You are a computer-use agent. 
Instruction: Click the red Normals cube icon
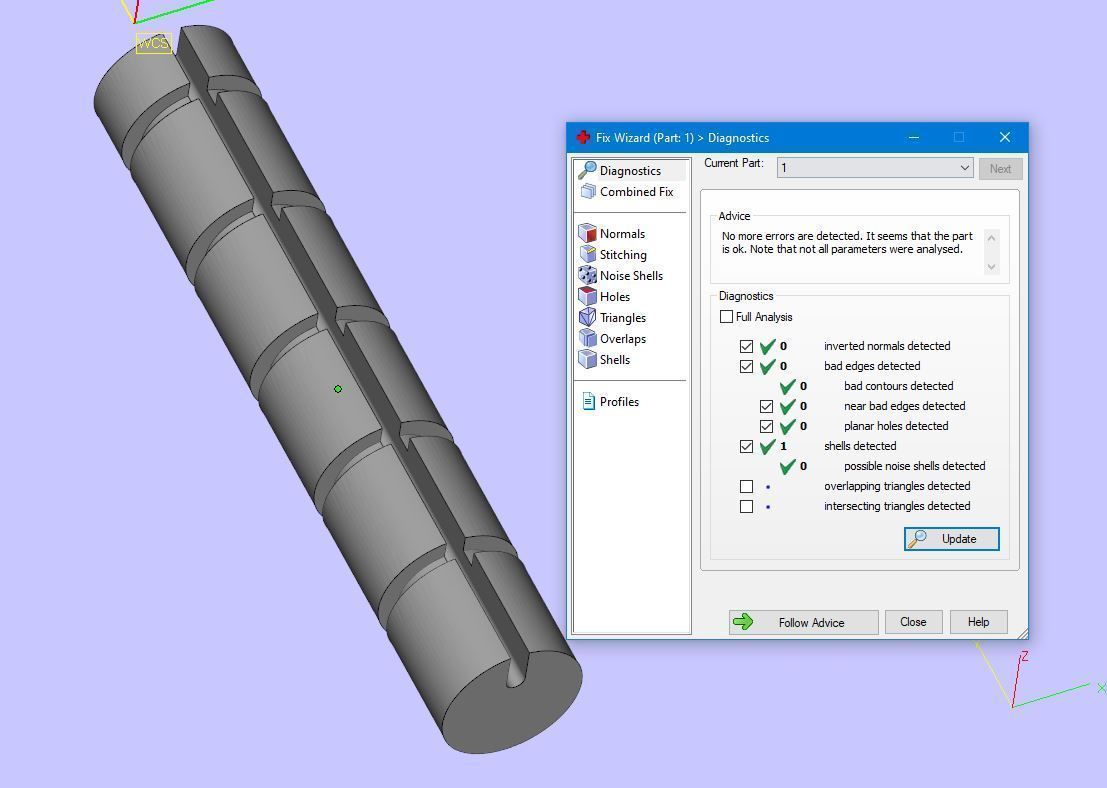587,233
